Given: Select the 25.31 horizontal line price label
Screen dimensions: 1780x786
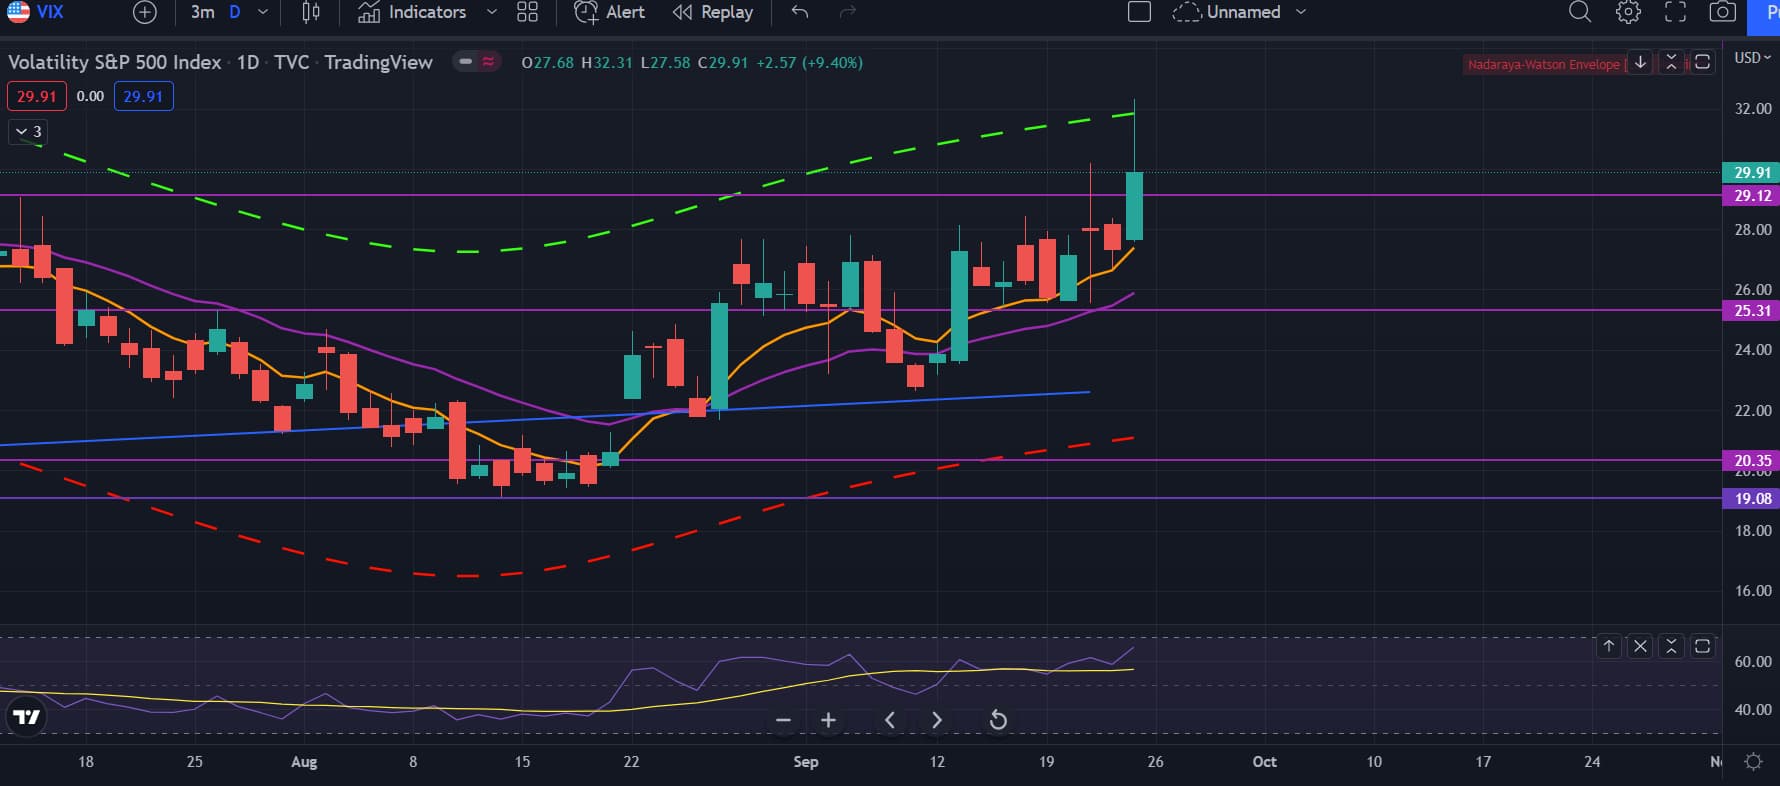Looking at the screenshot, I should [1751, 311].
